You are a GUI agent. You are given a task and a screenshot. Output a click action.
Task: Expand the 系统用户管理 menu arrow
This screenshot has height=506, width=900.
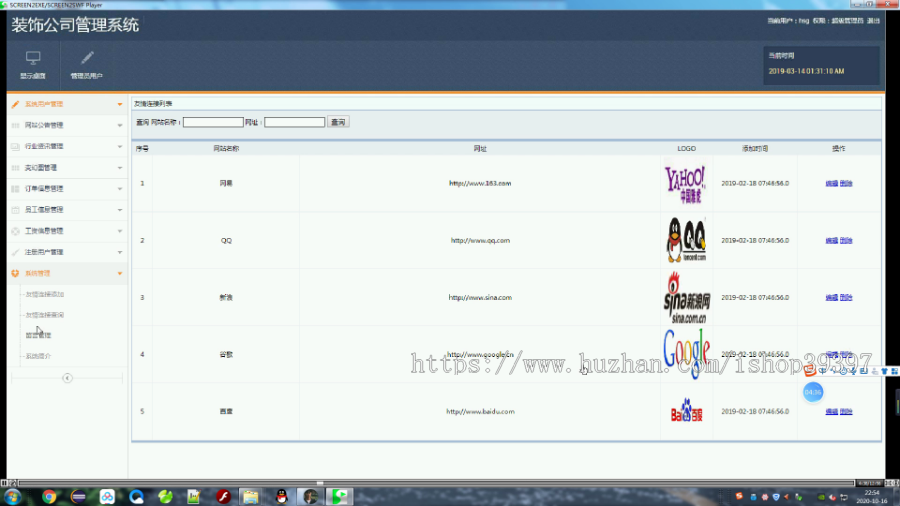[x=120, y=104]
